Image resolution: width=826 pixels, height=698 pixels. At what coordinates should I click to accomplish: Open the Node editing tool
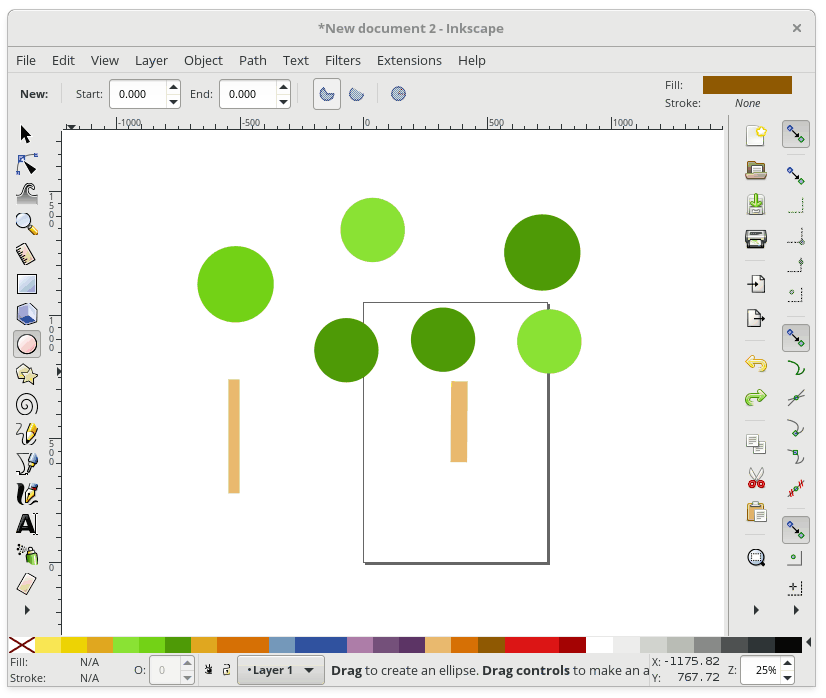click(26, 164)
